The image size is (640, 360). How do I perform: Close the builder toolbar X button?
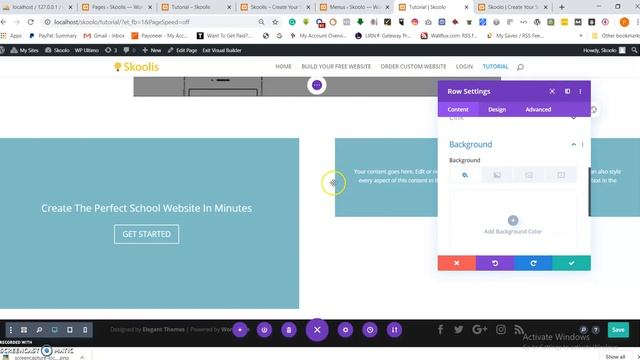(x=317, y=330)
